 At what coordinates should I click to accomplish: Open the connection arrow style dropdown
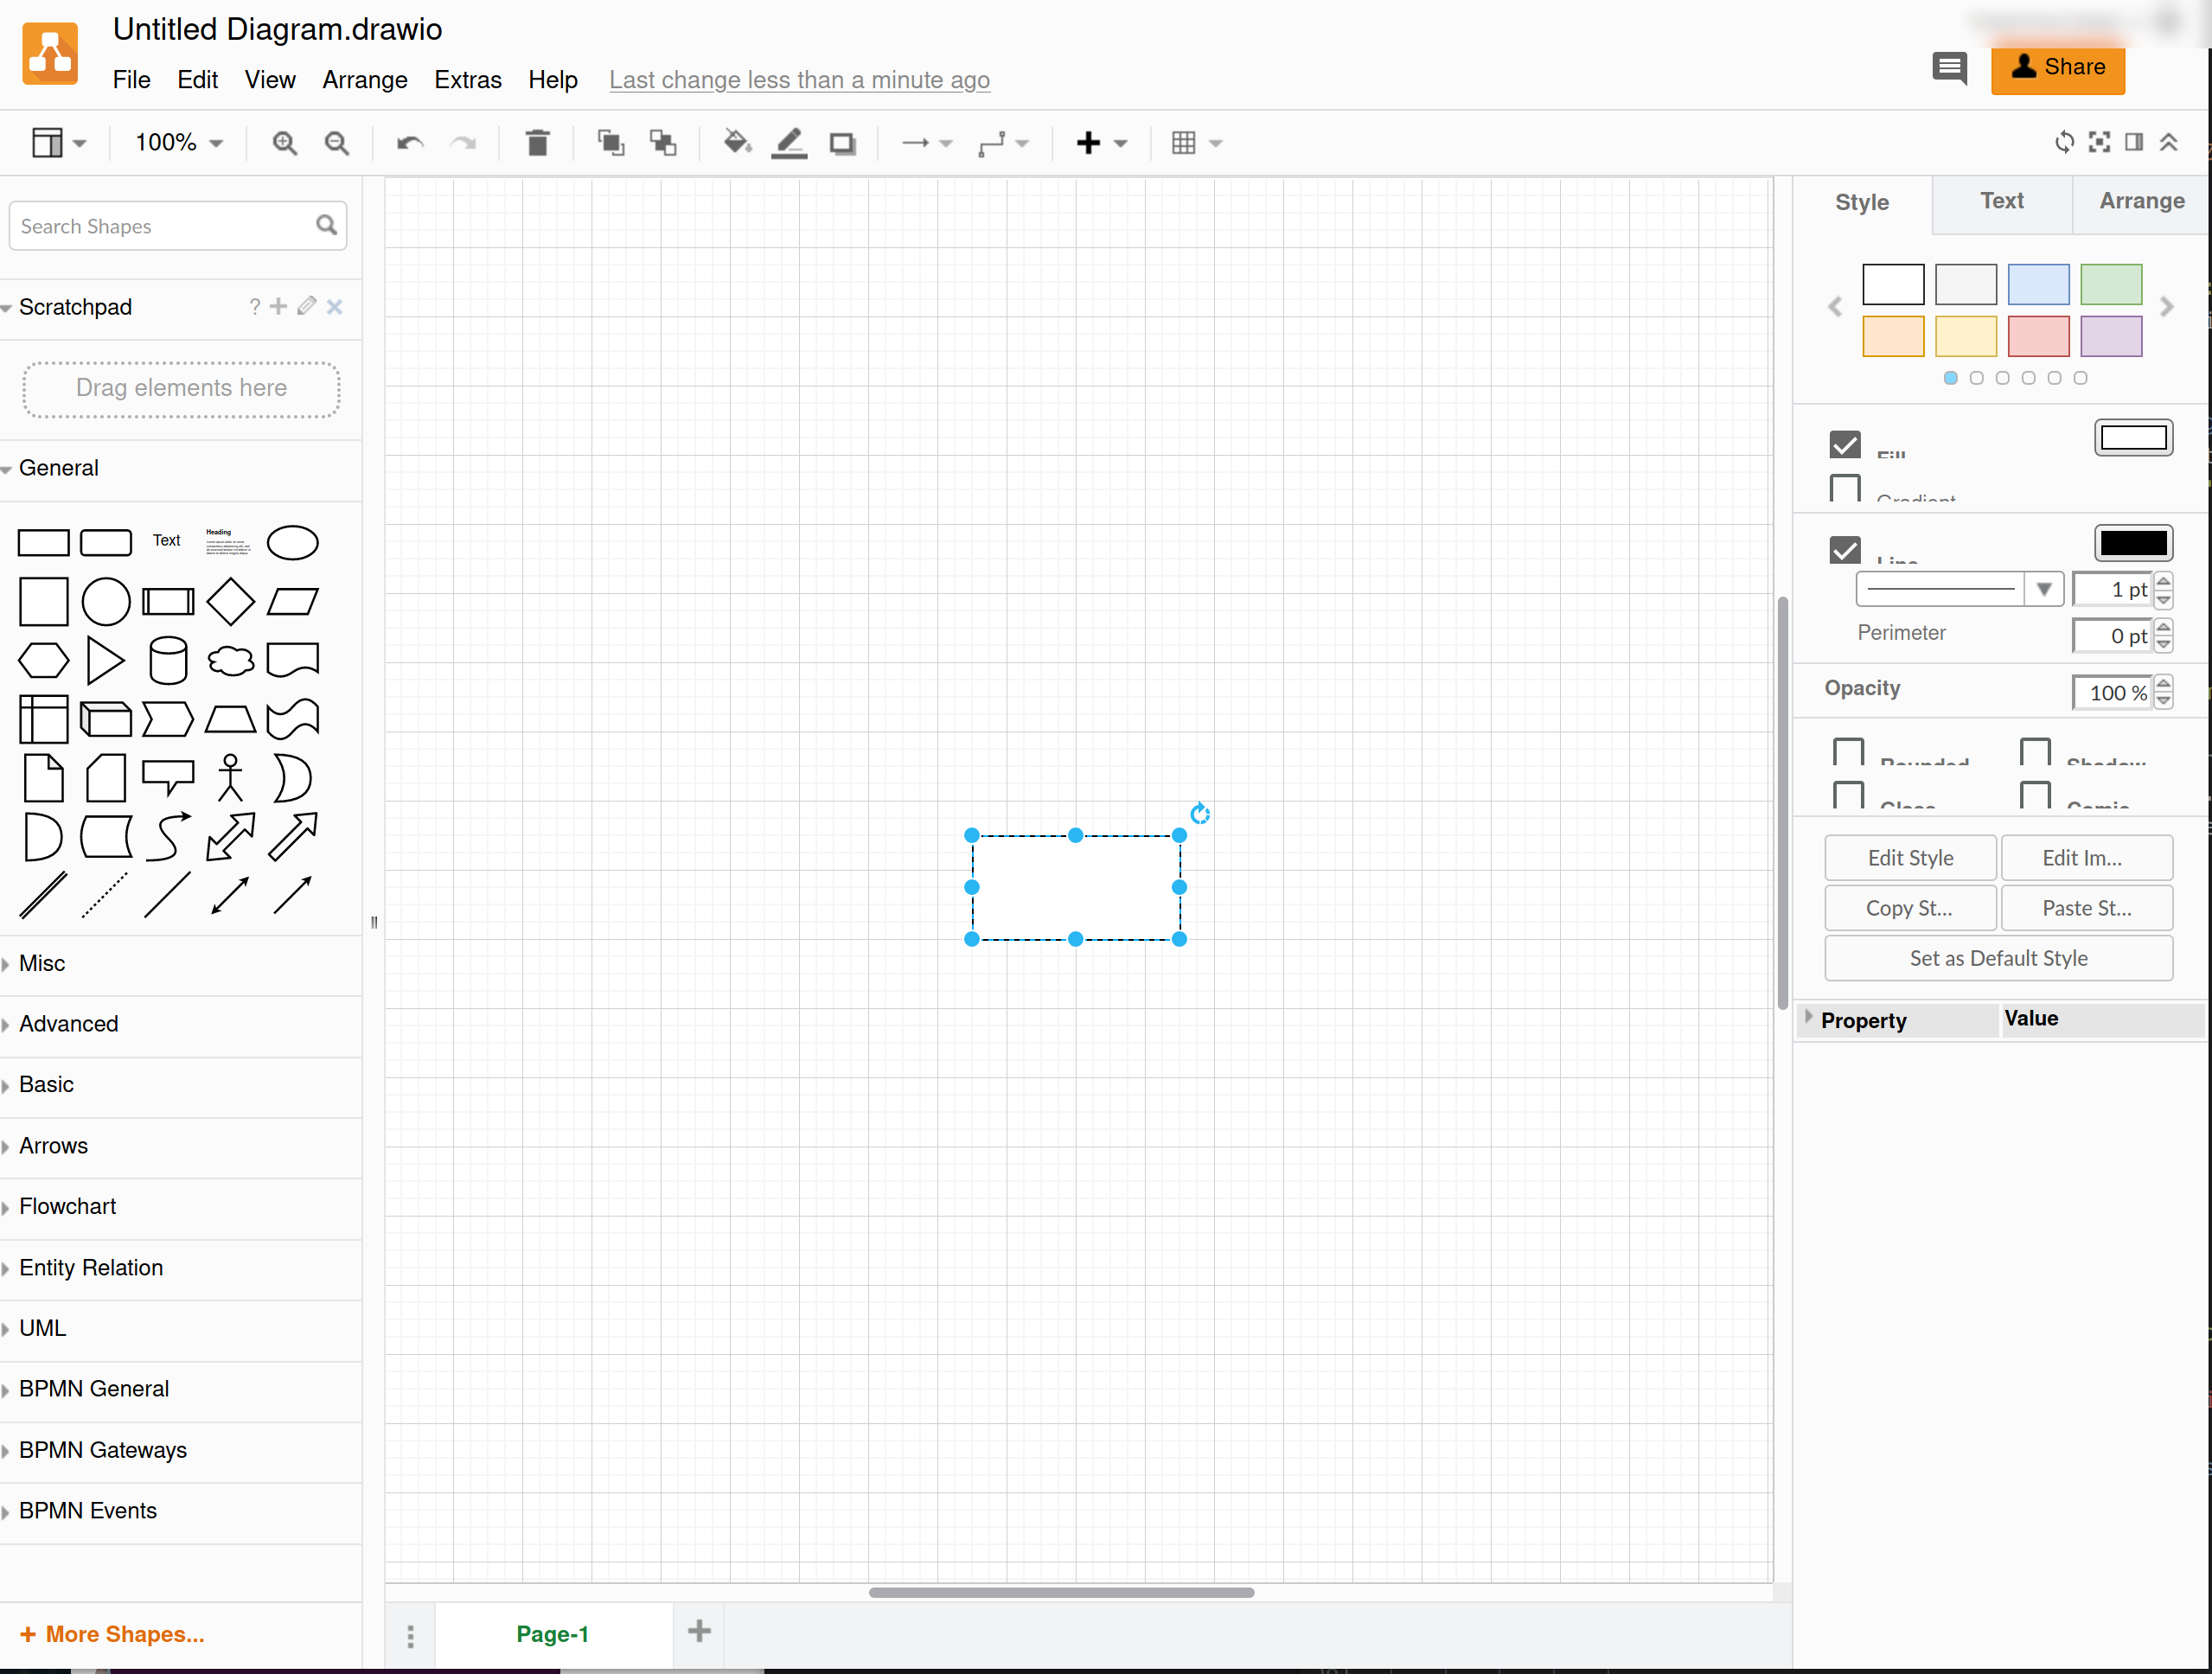927,143
